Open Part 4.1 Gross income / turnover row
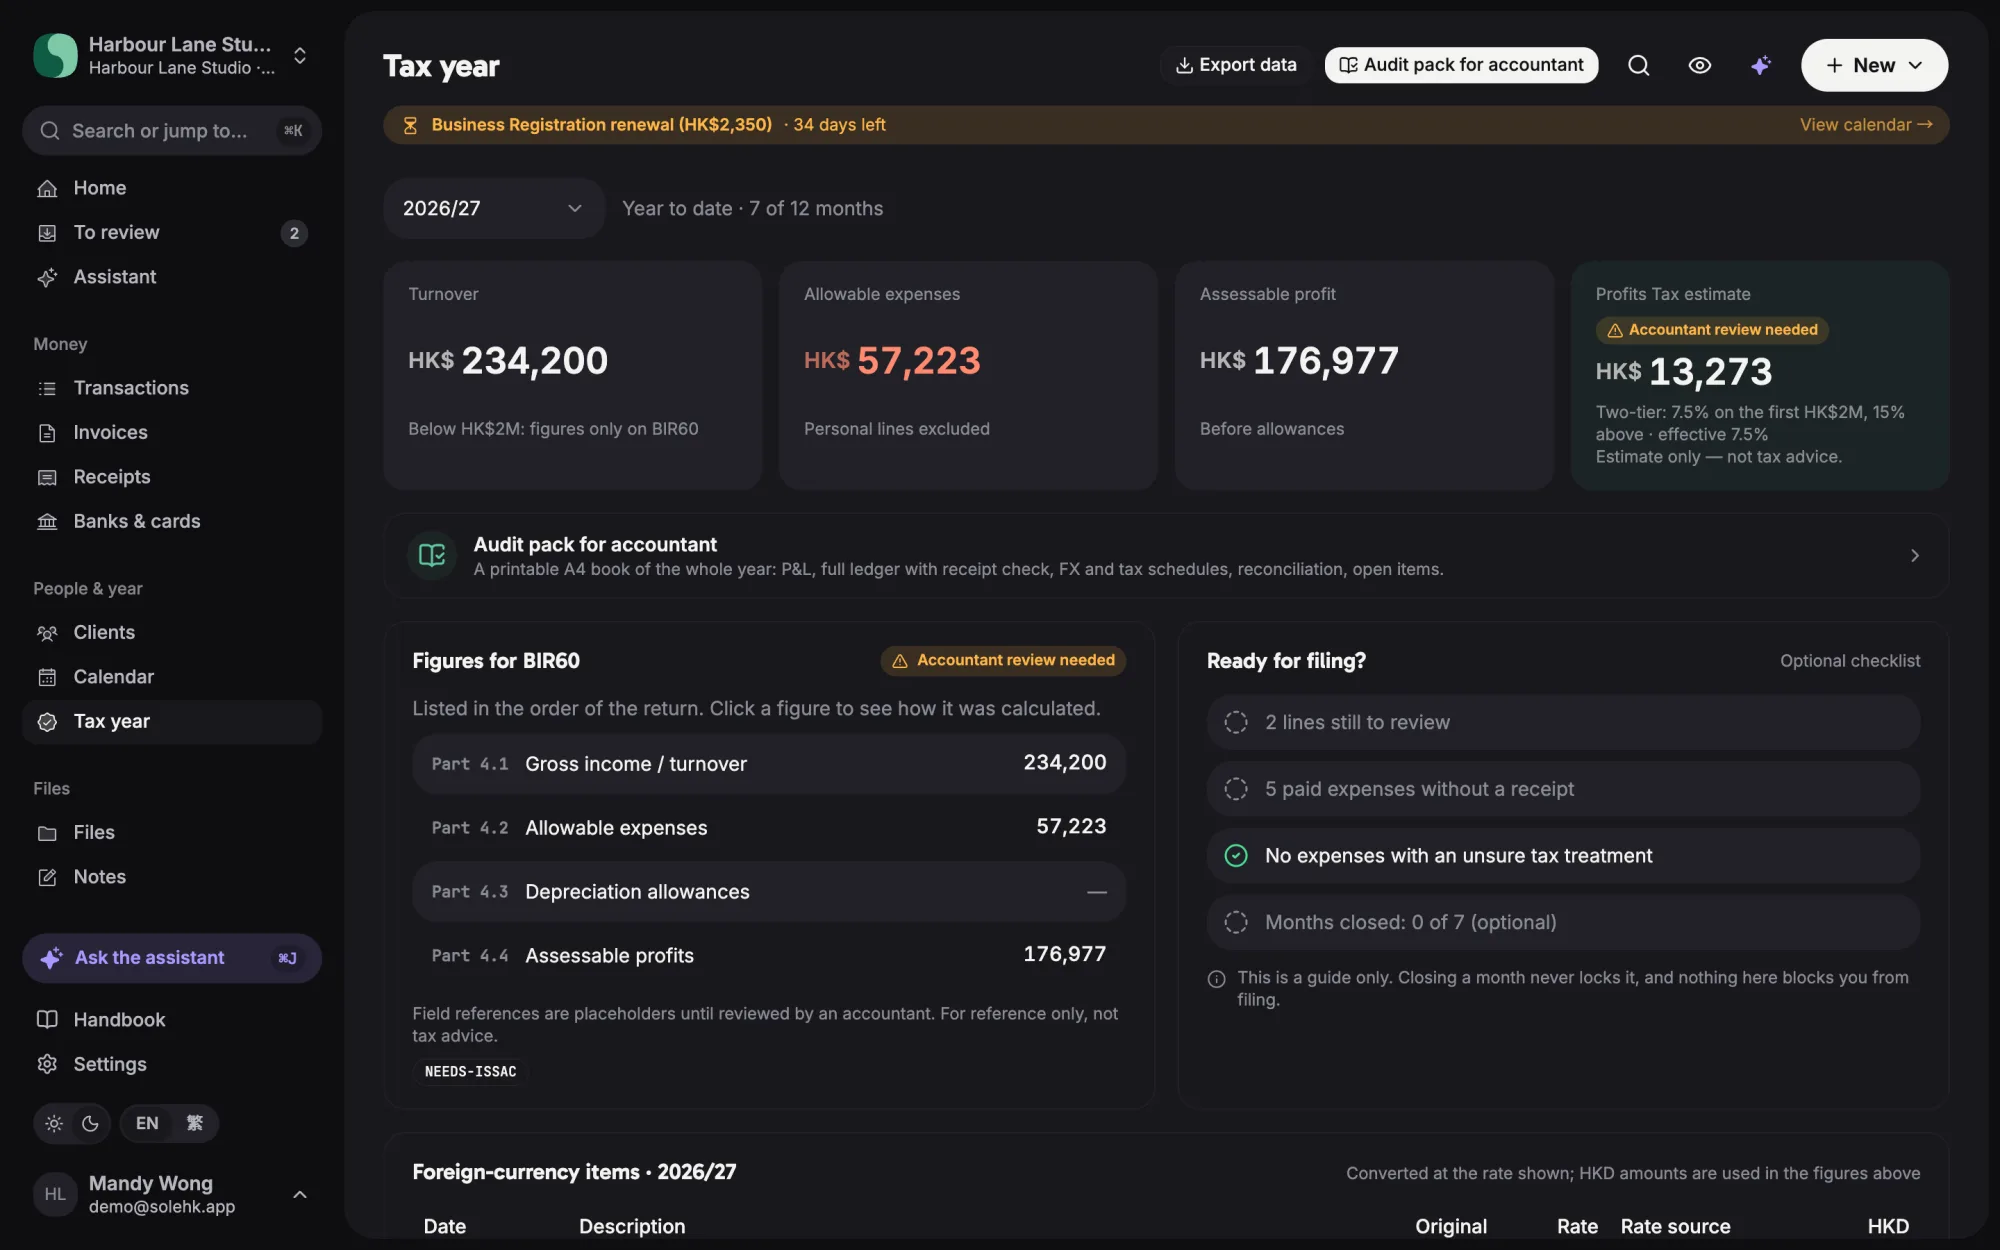2000x1250 pixels. (x=769, y=764)
